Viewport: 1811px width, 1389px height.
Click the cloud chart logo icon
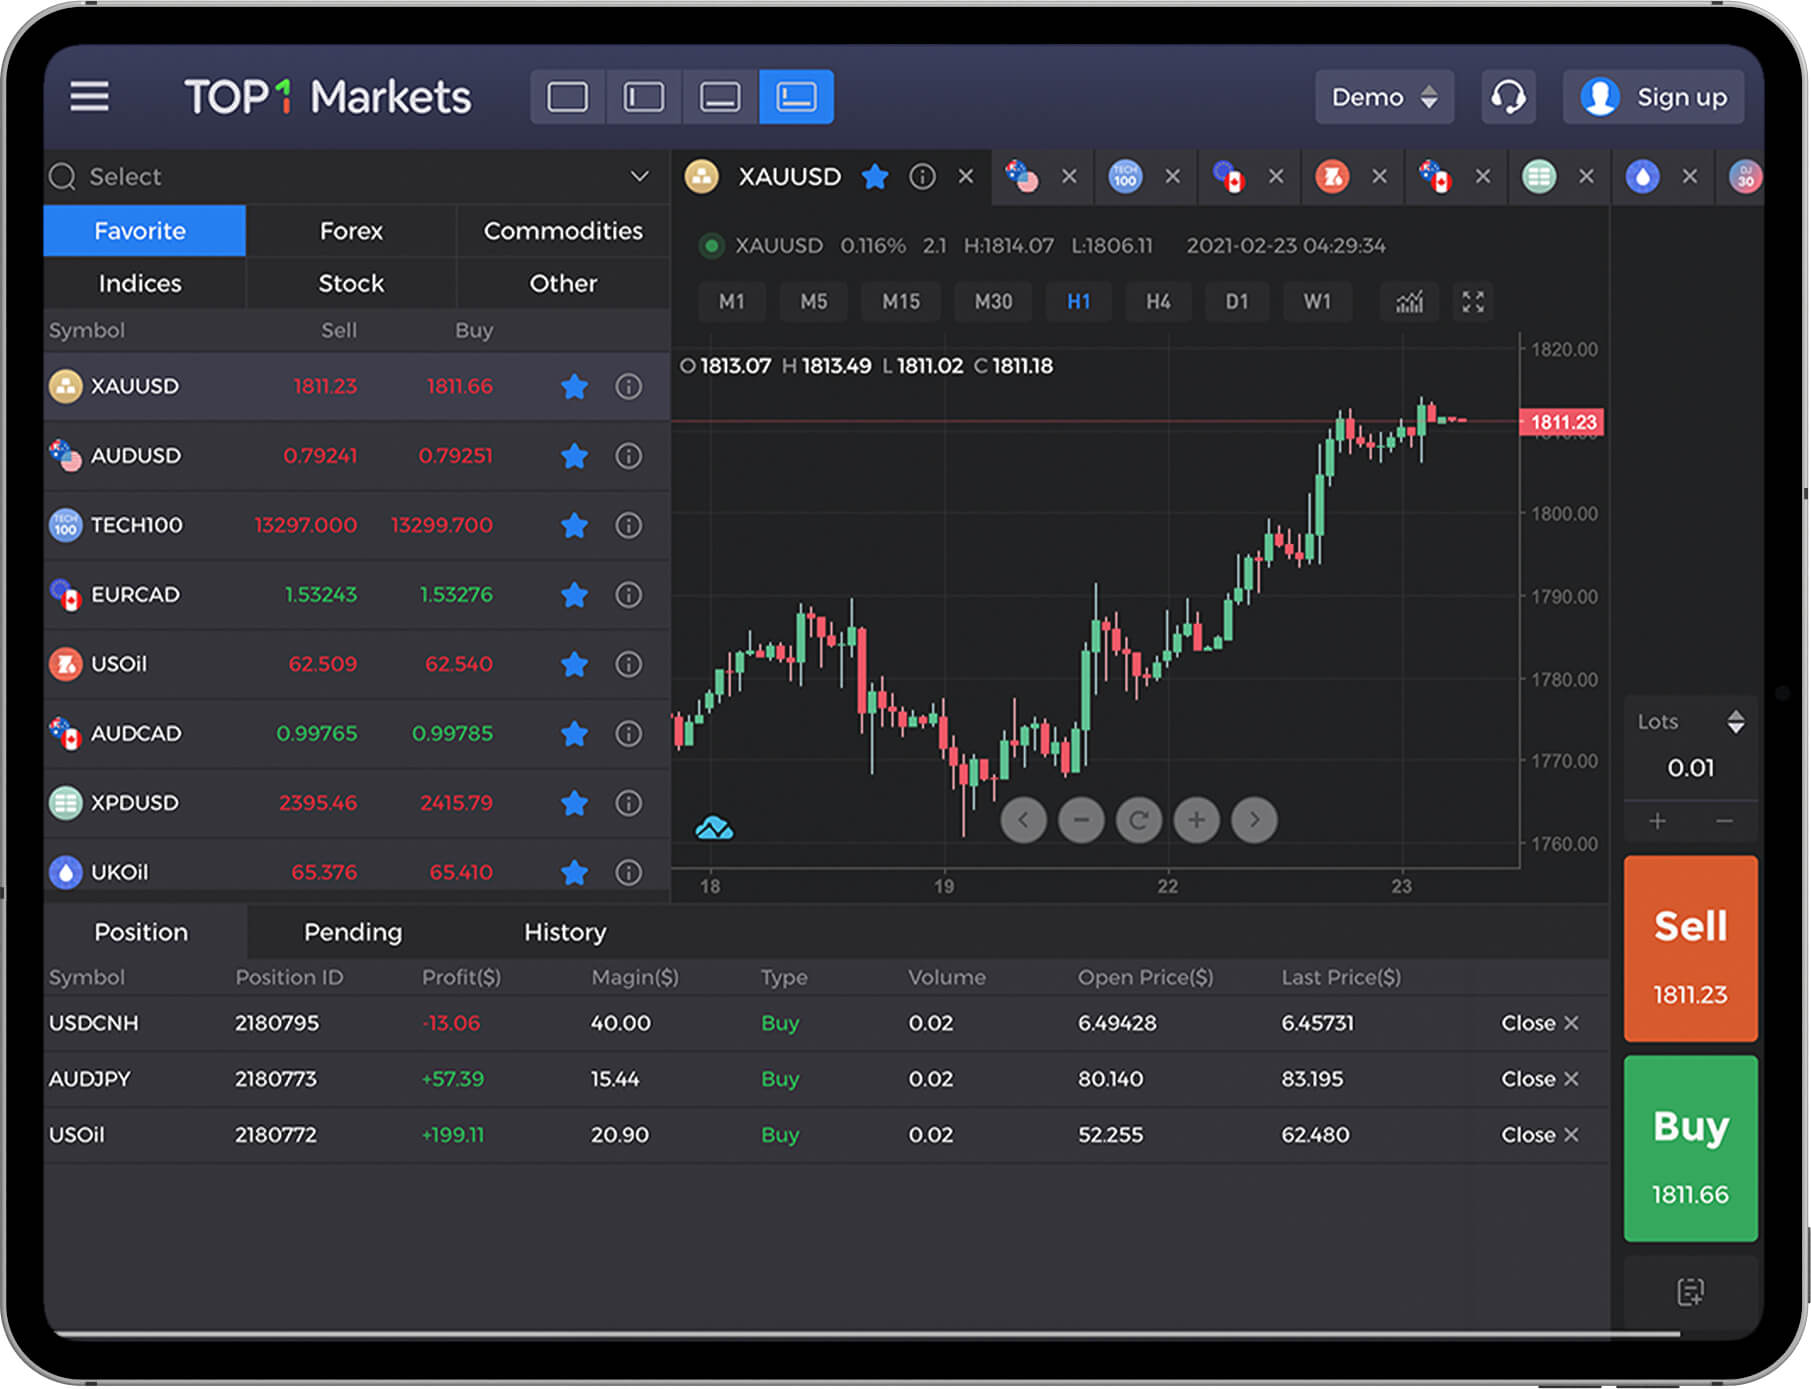714,828
